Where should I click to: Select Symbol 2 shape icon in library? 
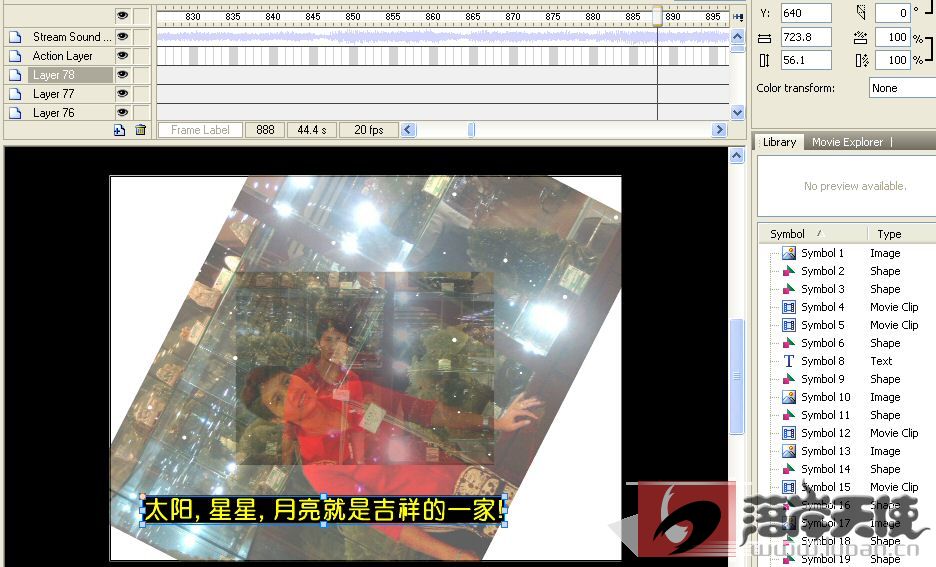[789, 271]
